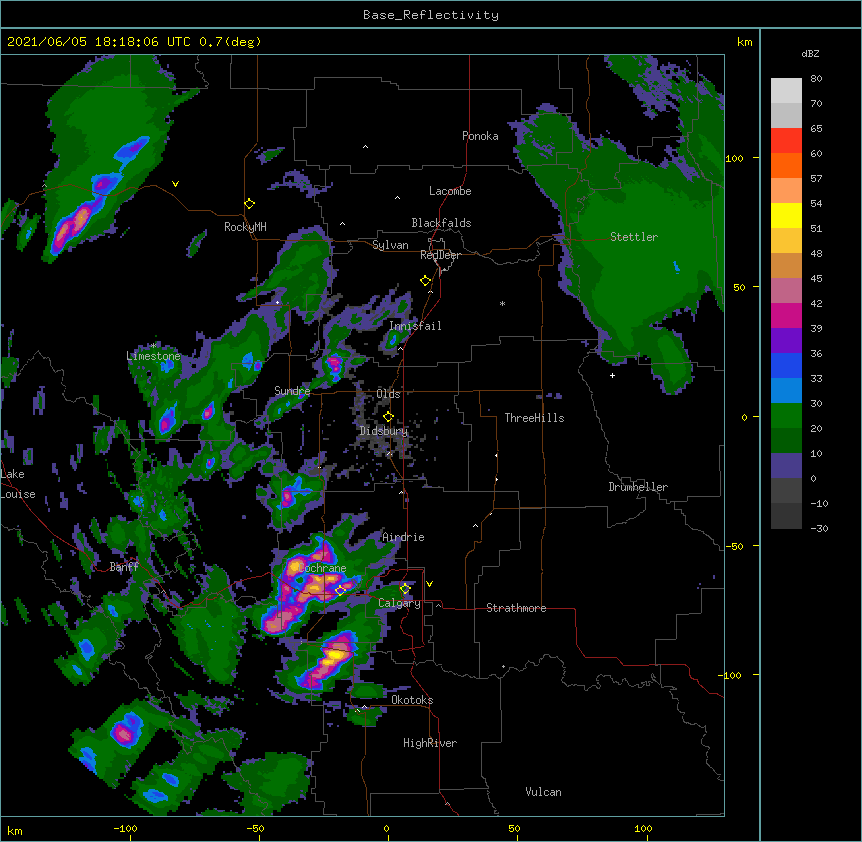Click the yellow diamond marker above Calgary label
Image resolution: width=862 pixels, height=842 pixels.
pos(405,589)
